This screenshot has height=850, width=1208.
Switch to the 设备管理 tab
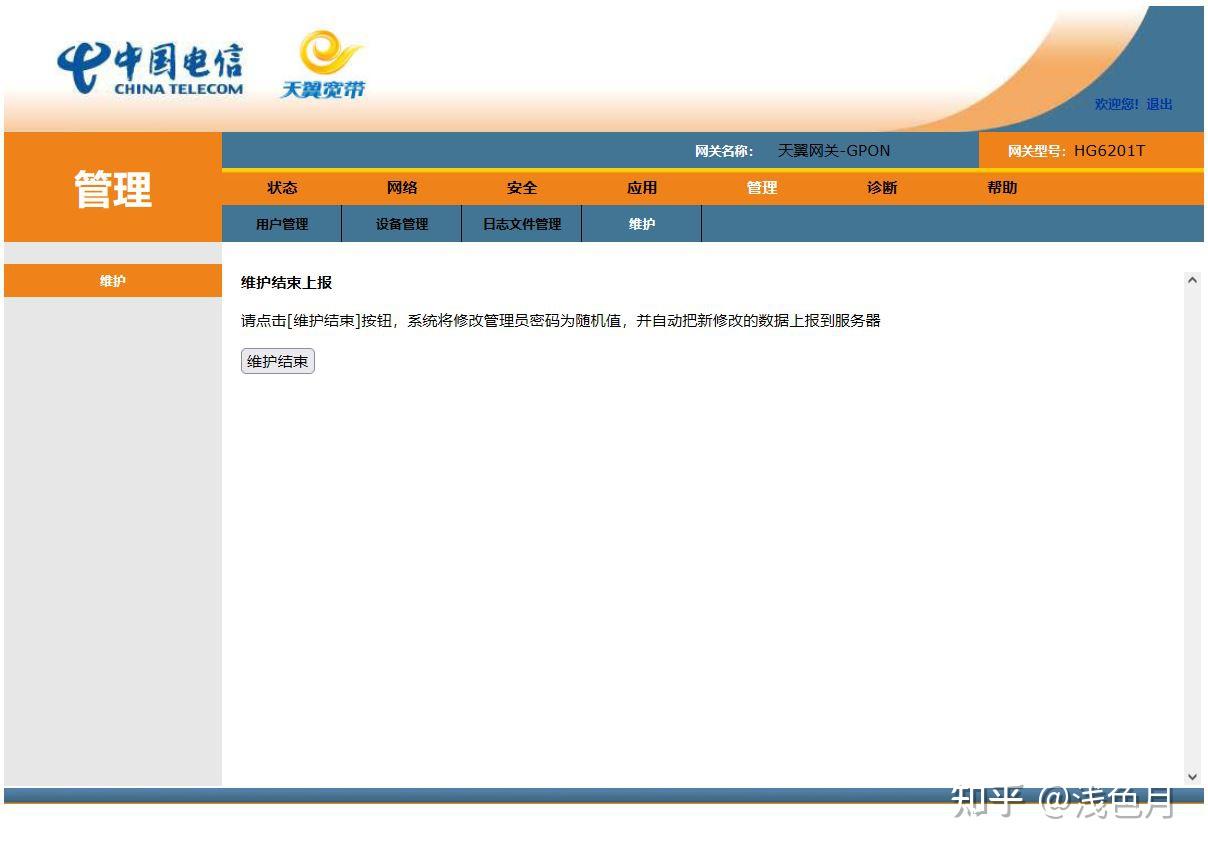[x=402, y=224]
